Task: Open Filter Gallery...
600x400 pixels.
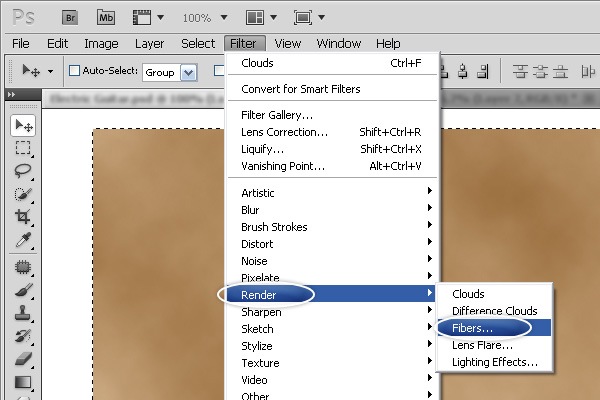Action: (333, 115)
